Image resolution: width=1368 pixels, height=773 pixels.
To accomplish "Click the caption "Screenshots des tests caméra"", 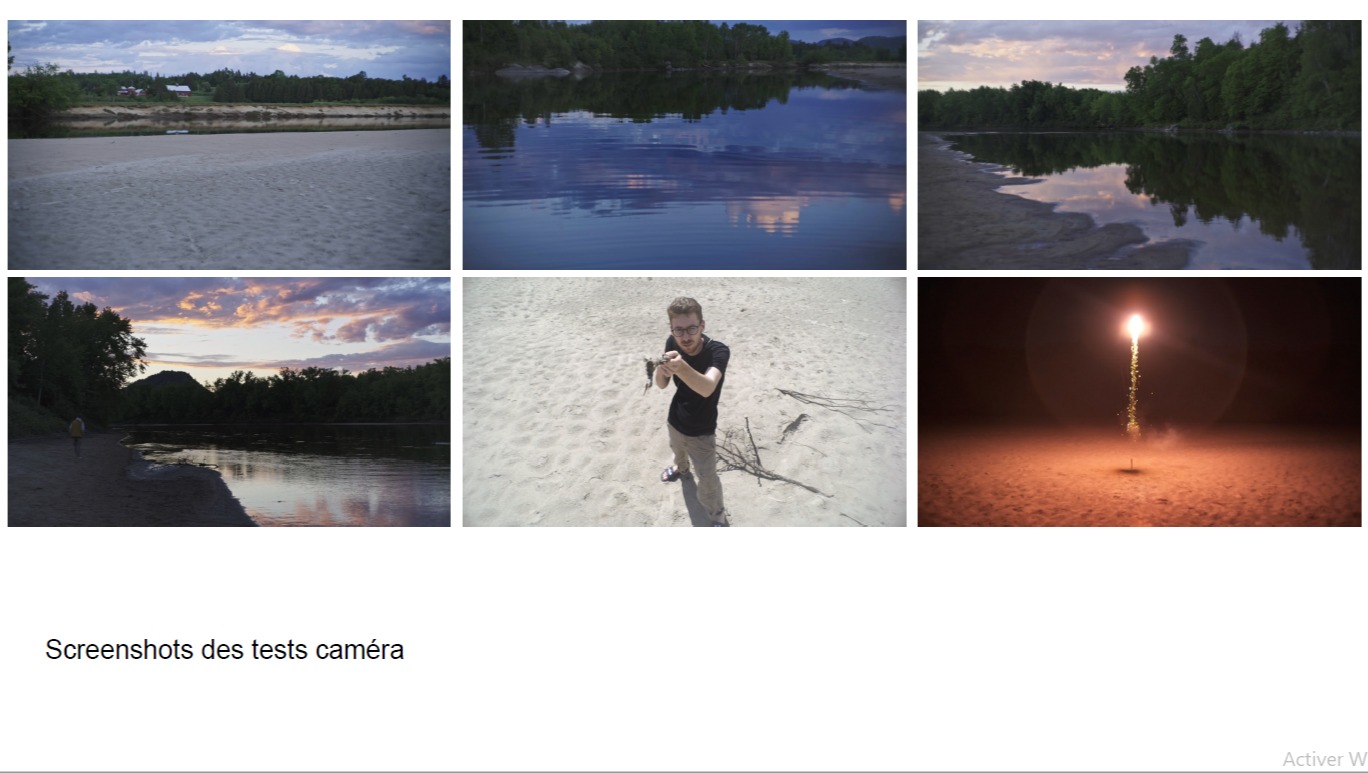I will click(x=225, y=650).
